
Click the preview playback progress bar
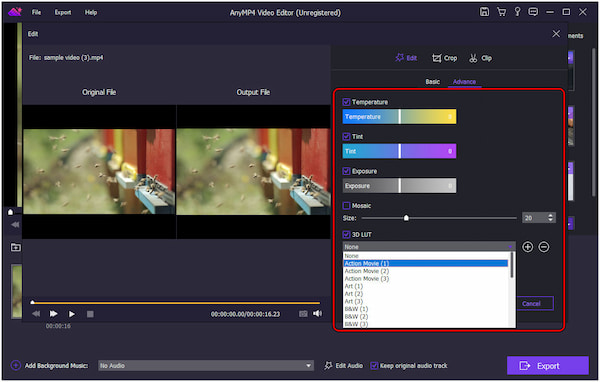coord(176,303)
